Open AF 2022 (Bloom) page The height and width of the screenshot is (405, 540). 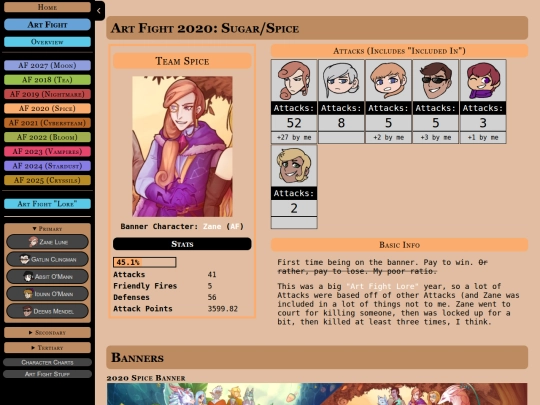(48, 137)
